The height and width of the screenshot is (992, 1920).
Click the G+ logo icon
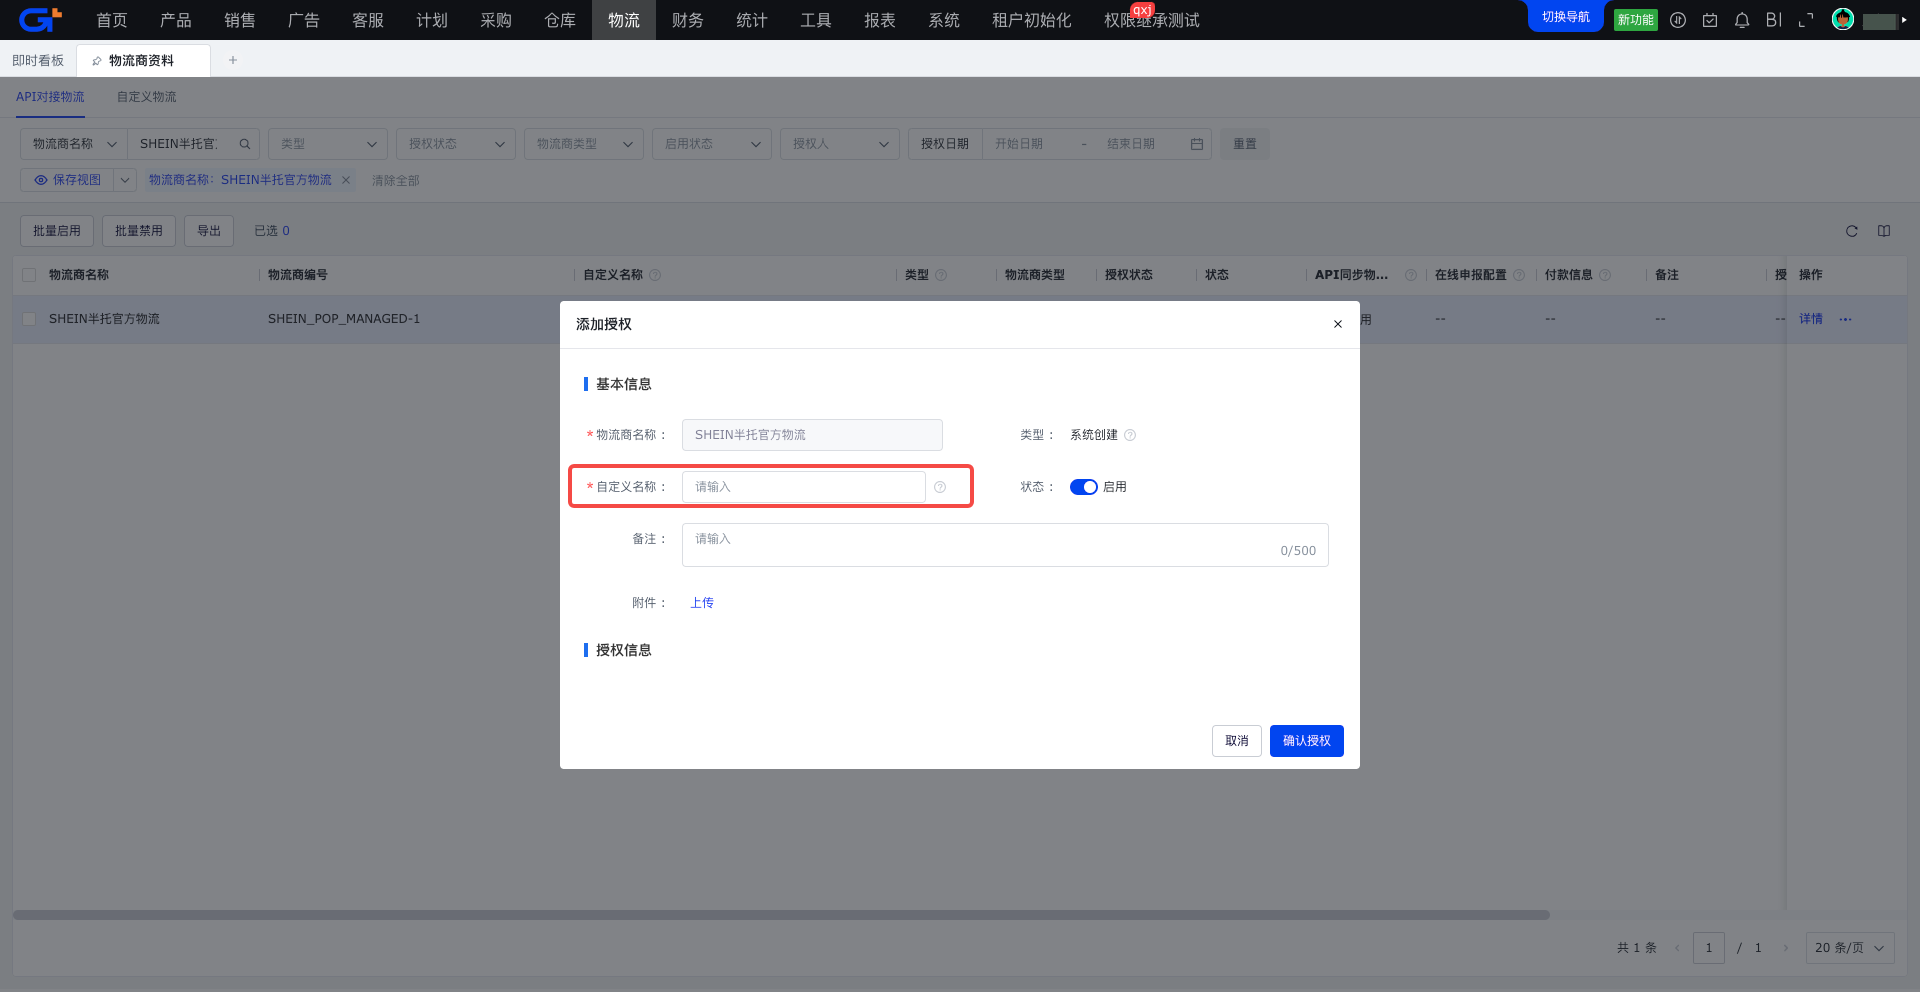40,19
